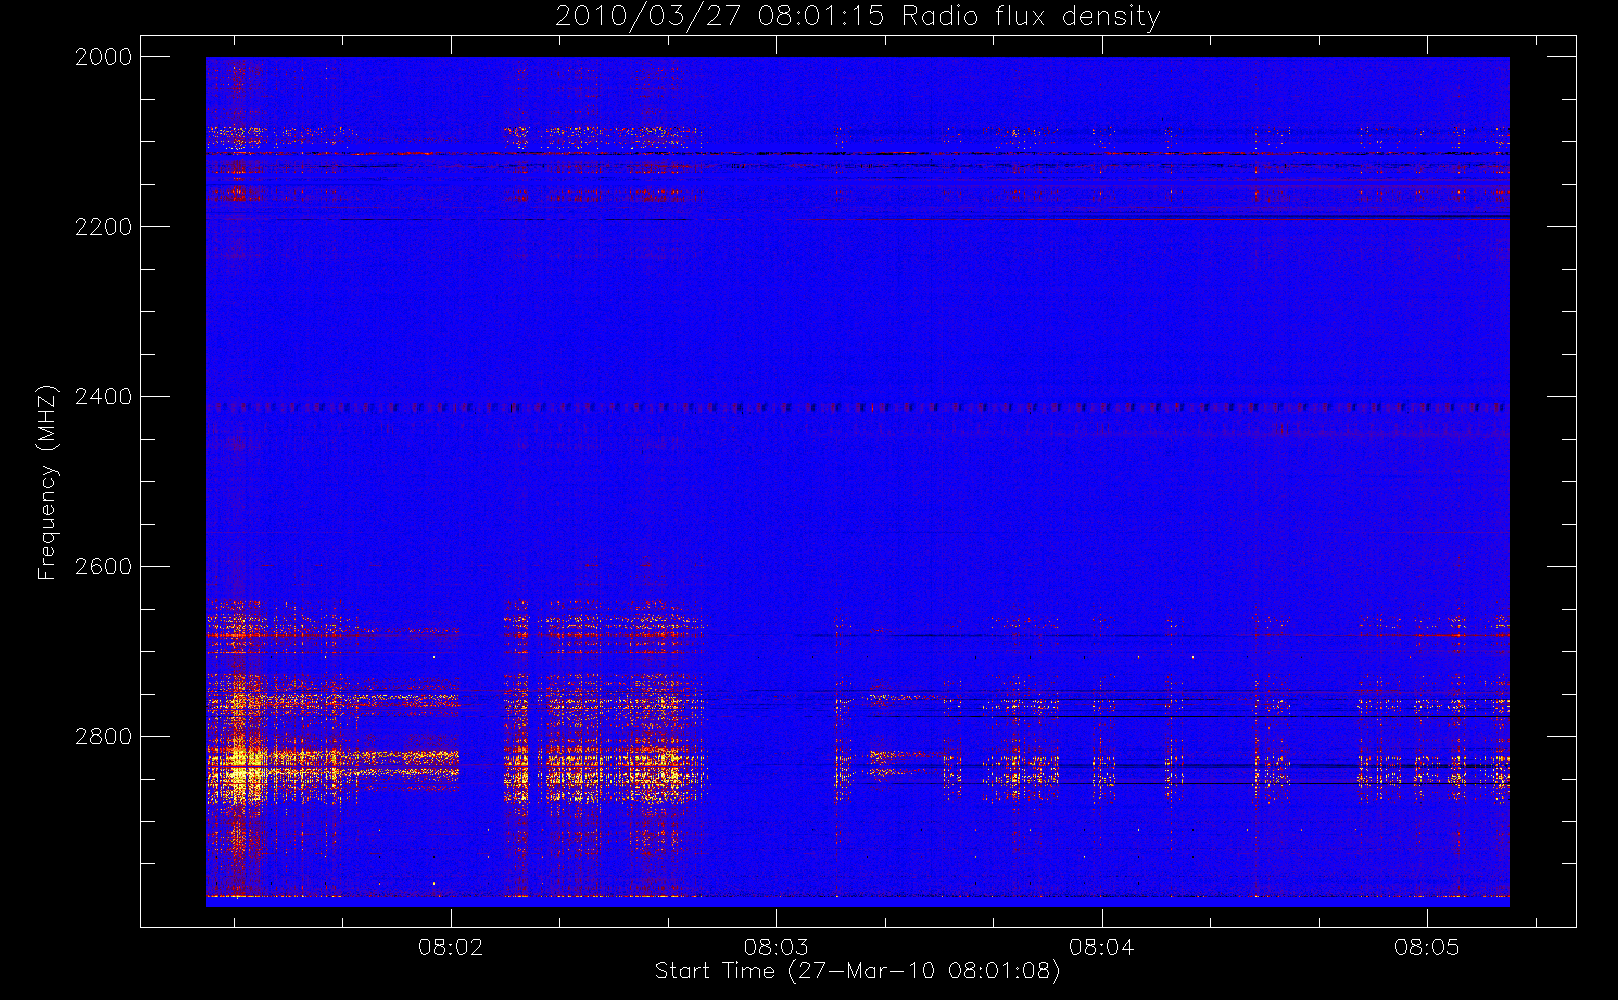Viewport: 1618px width, 1000px height.
Task: Click the 08:05 time tick label
Action: [1427, 947]
